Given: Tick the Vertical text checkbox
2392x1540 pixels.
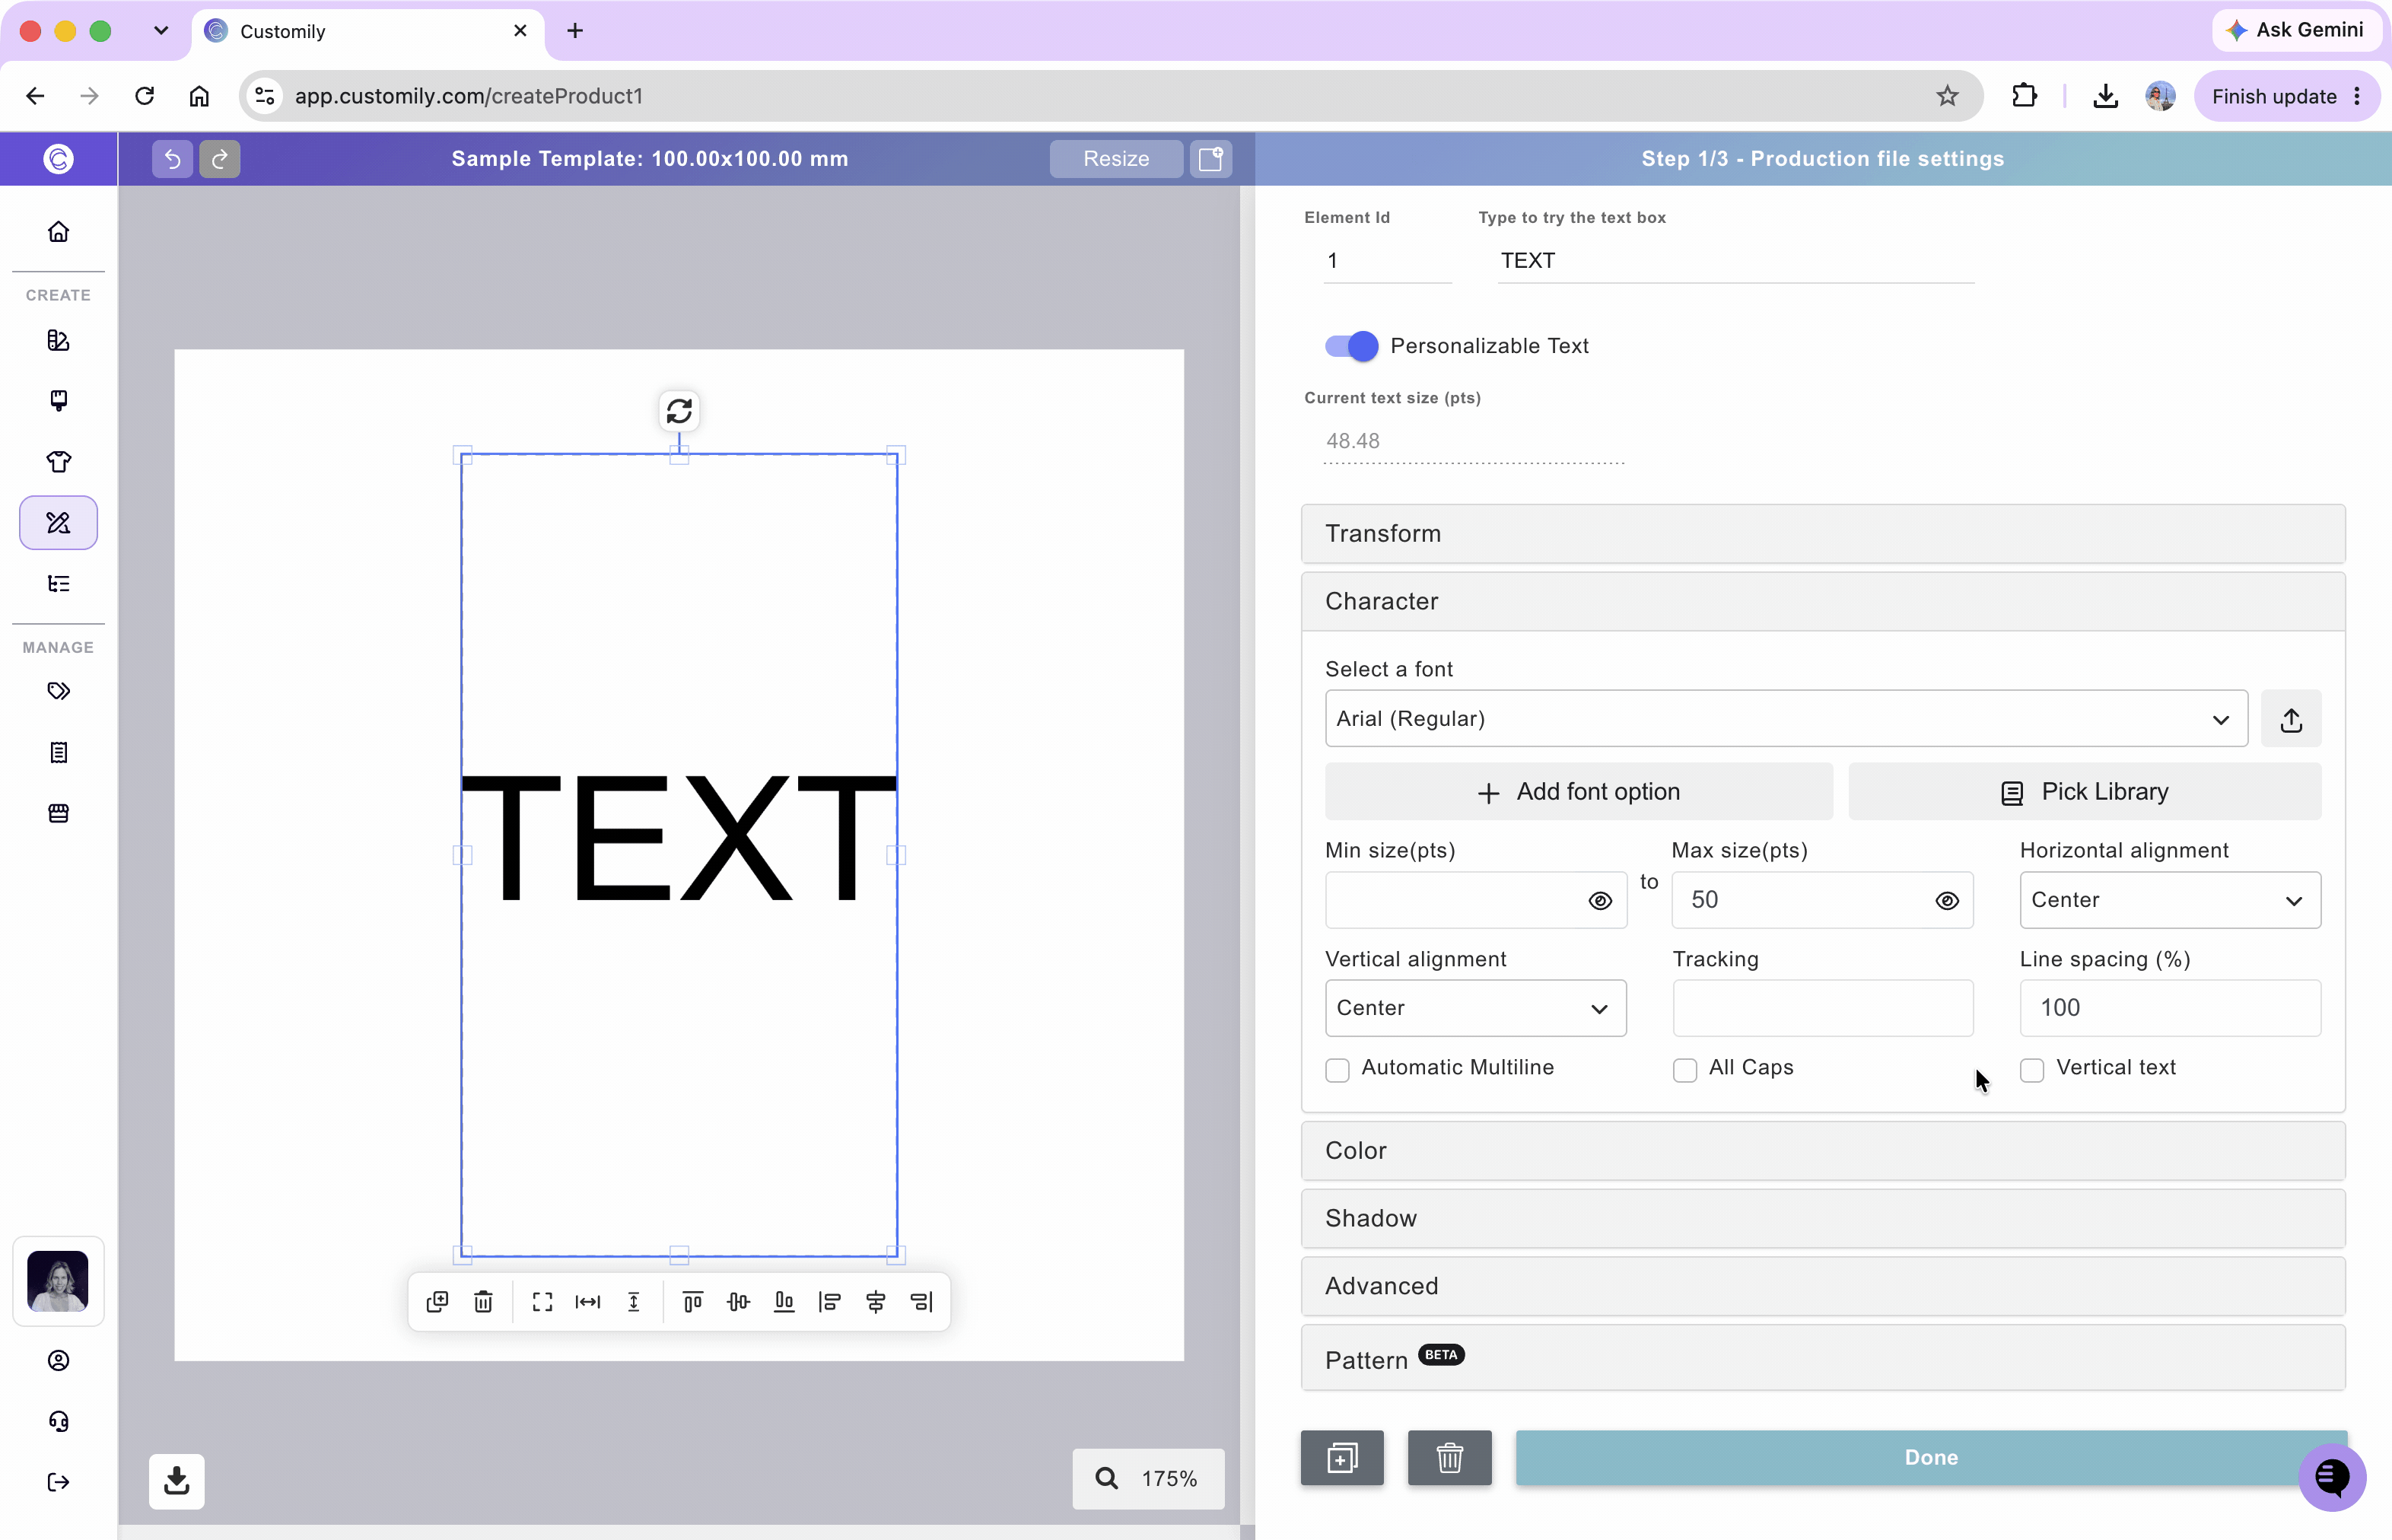Looking at the screenshot, I should pos(2032,1070).
